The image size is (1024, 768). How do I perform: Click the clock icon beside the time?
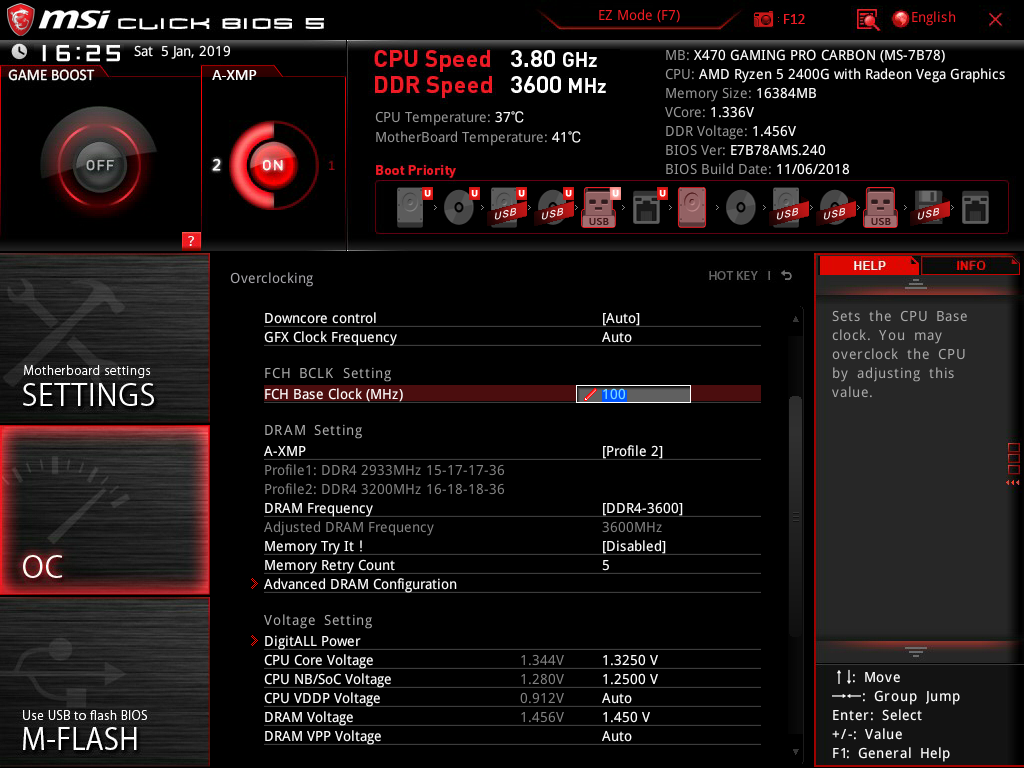coord(20,51)
